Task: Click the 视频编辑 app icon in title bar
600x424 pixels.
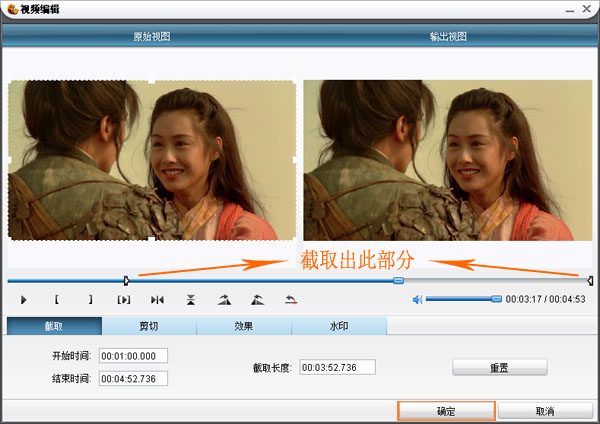Action: [13, 9]
